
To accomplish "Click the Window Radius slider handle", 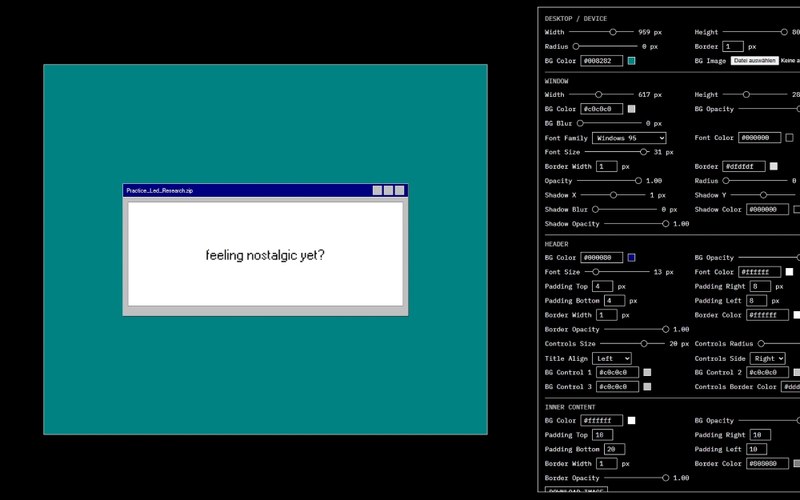I will [x=726, y=181].
